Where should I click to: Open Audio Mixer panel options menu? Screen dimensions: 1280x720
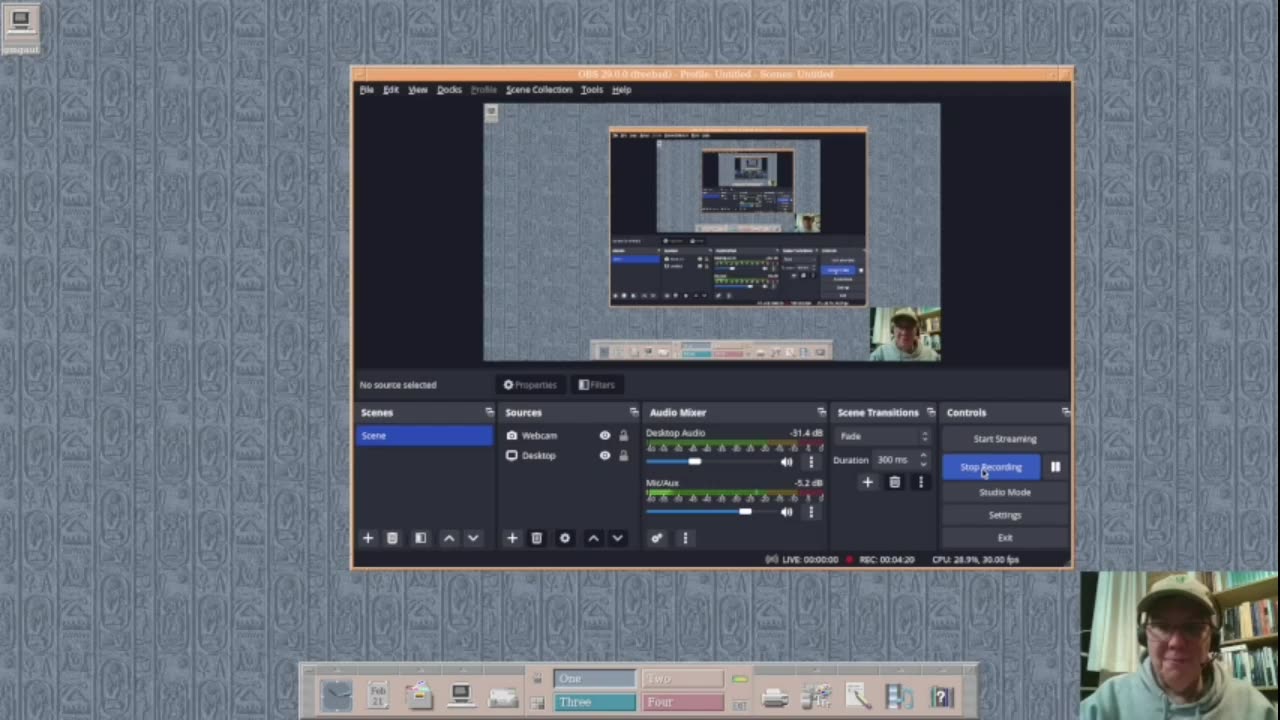coord(685,538)
